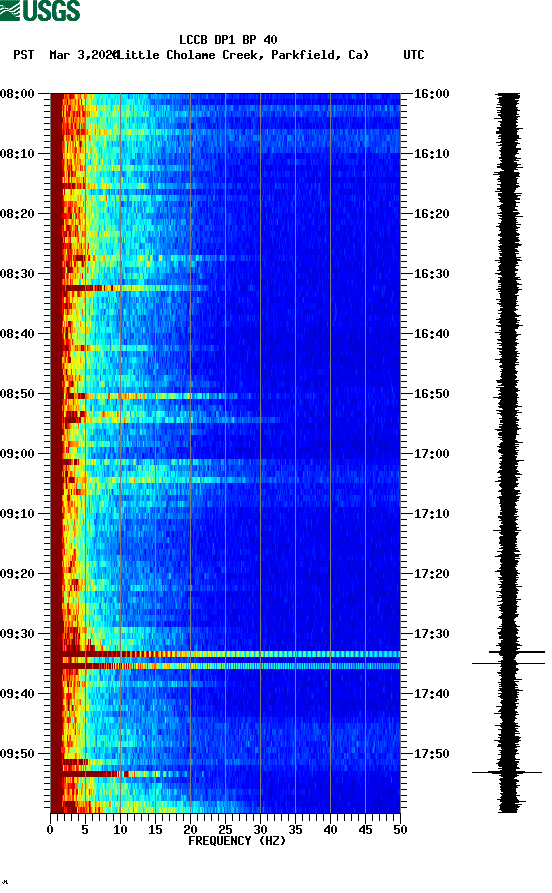Click the '08:00' PST time label

(x=17, y=94)
